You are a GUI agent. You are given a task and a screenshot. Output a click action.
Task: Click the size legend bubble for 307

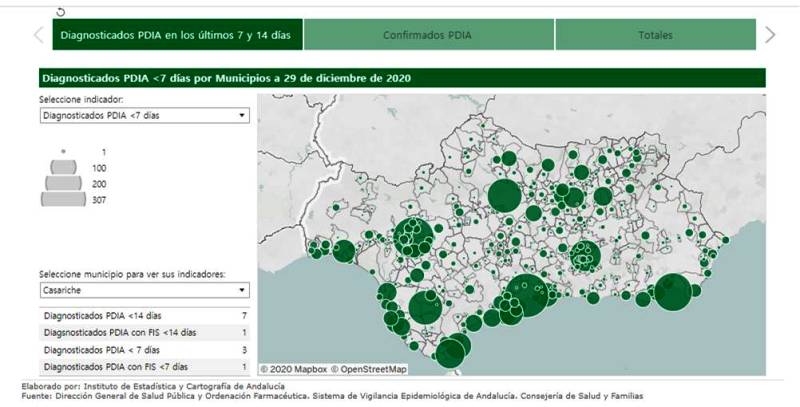click(63, 200)
